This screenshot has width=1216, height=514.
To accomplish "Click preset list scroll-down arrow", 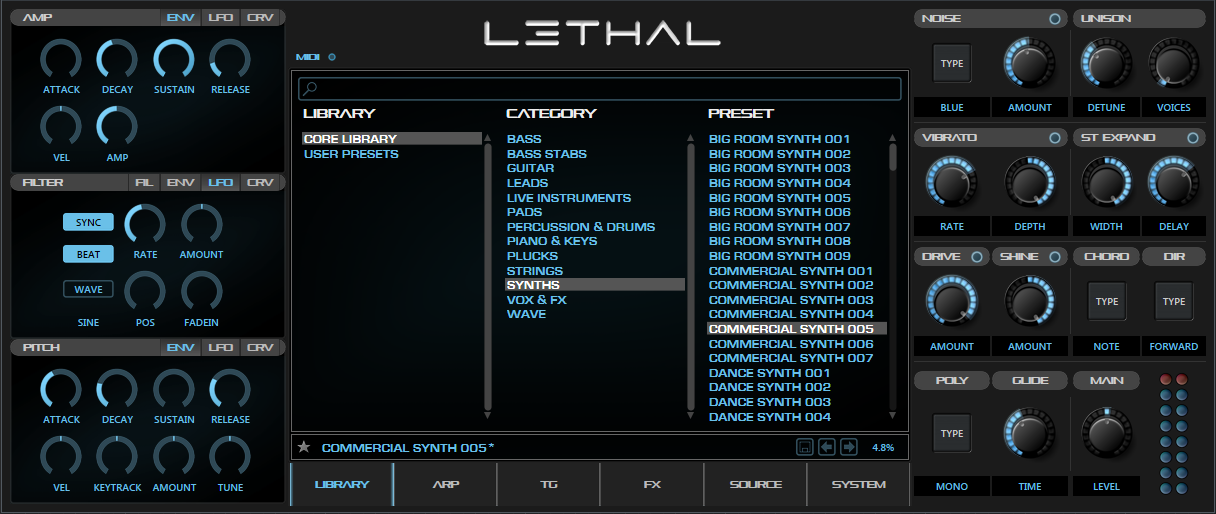I will point(893,414).
